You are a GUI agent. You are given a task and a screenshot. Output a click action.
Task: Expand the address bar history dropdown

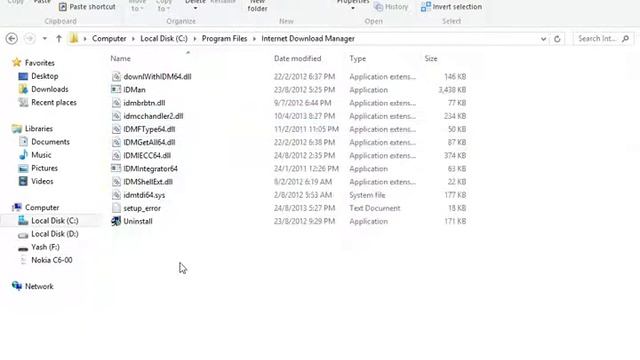(543, 39)
